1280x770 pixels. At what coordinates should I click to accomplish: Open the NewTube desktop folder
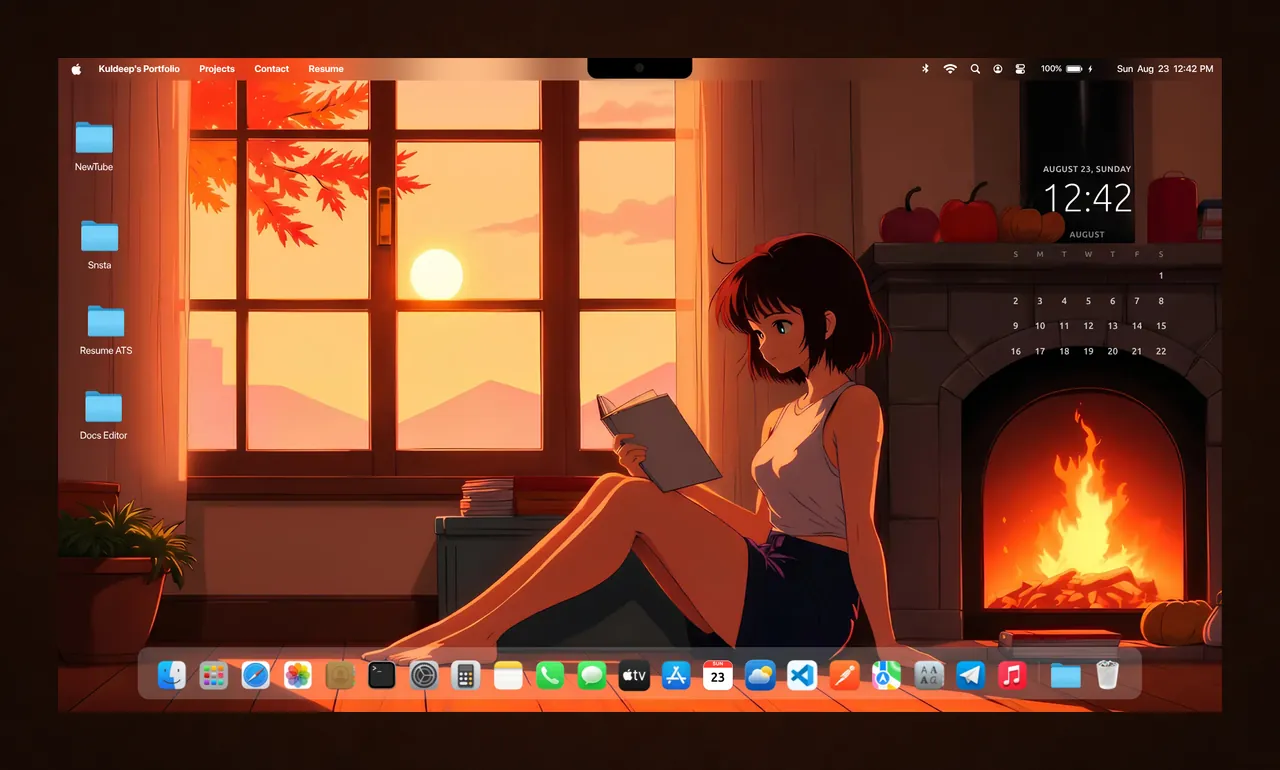point(94,146)
